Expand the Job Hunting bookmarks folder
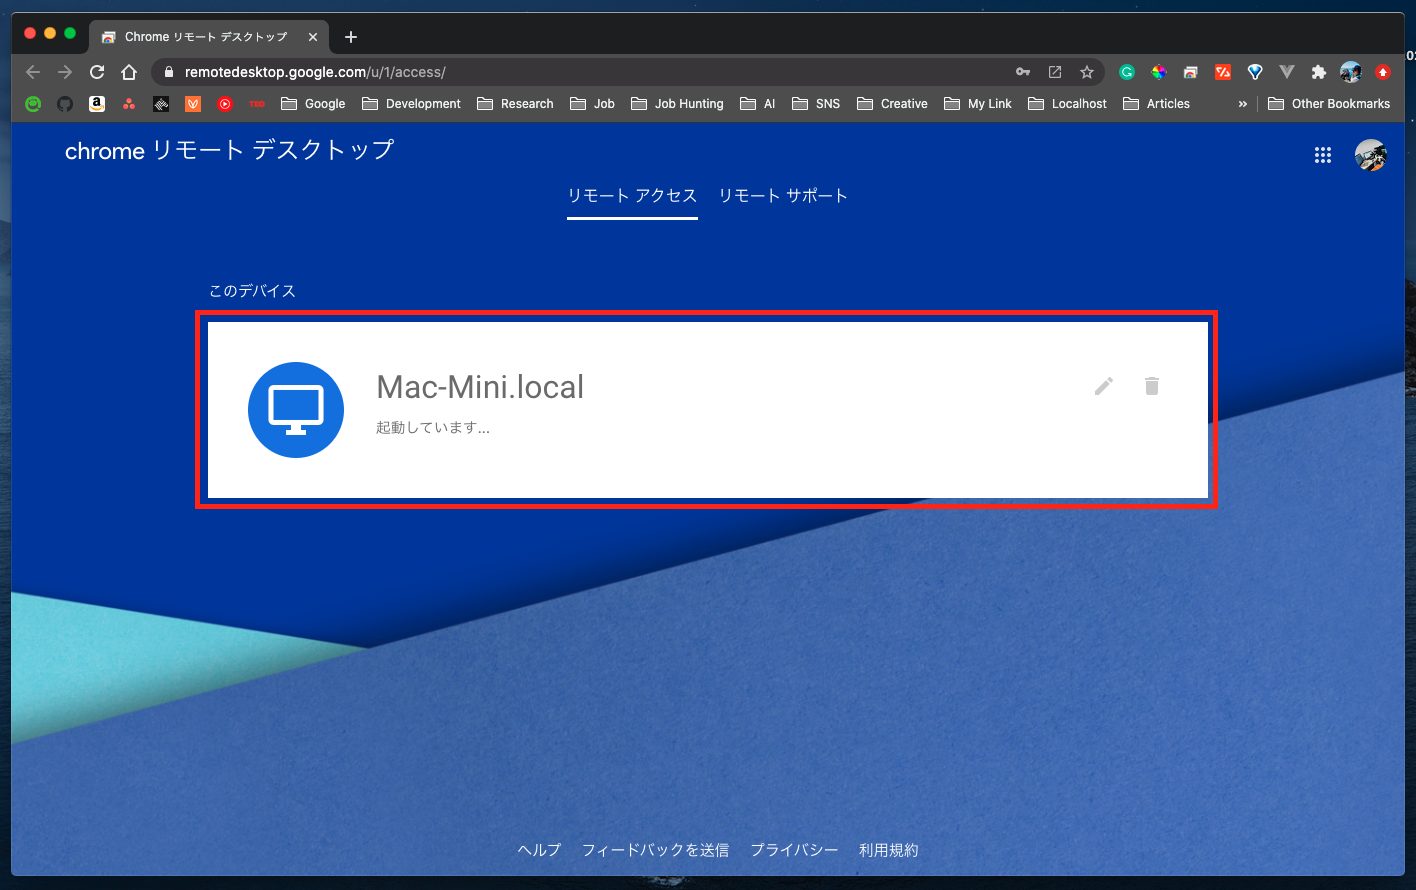Screen dimensions: 1416x890 [677, 103]
